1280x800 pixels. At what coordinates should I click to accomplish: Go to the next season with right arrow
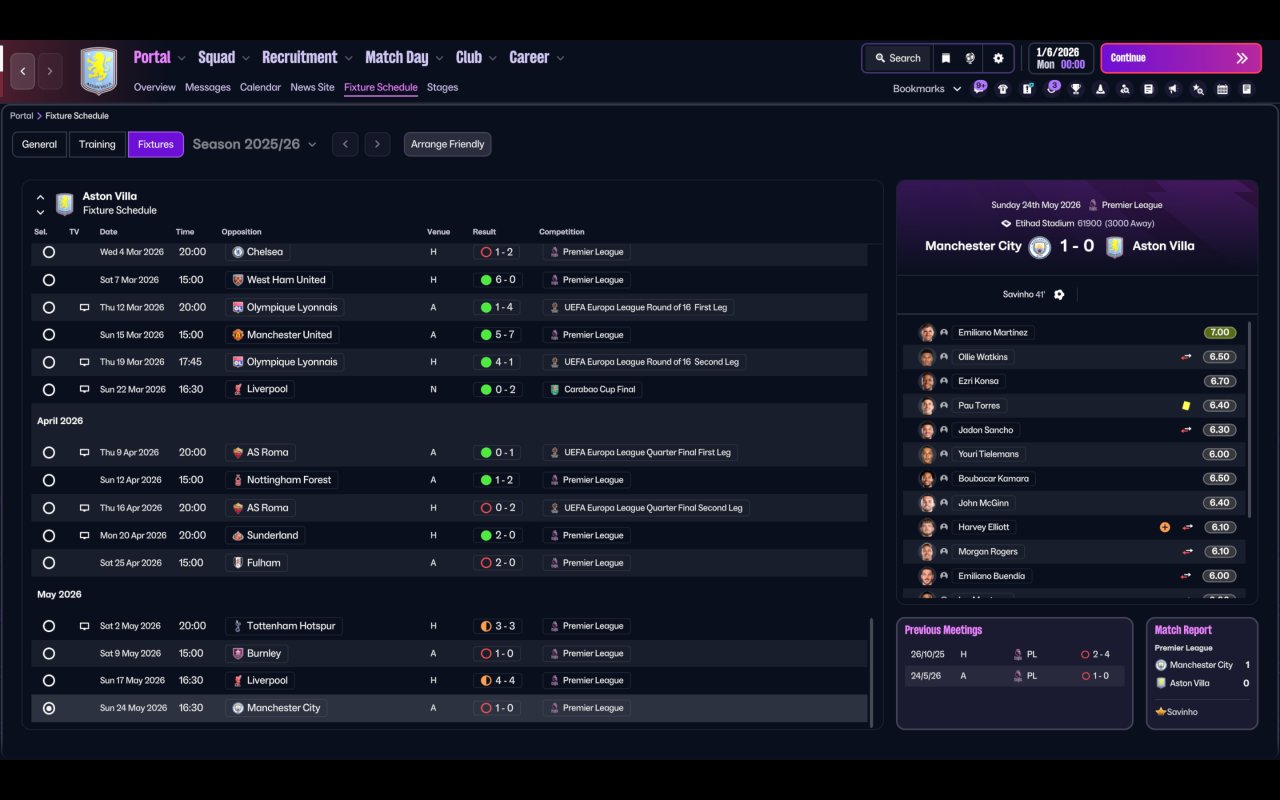(x=377, y=144)
